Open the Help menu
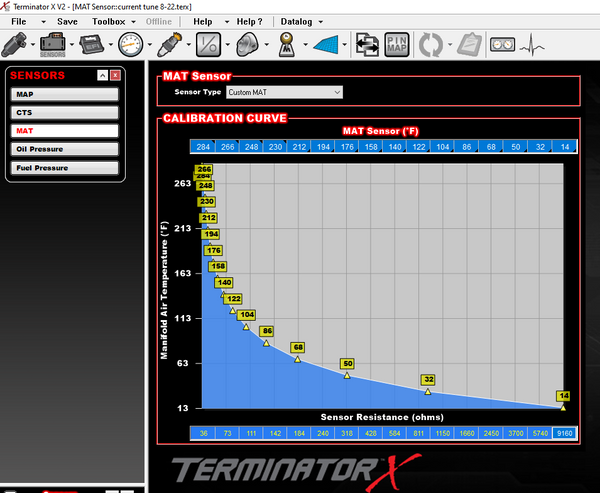Viewport: 600px width, 493px height. [x=203, y=21]
